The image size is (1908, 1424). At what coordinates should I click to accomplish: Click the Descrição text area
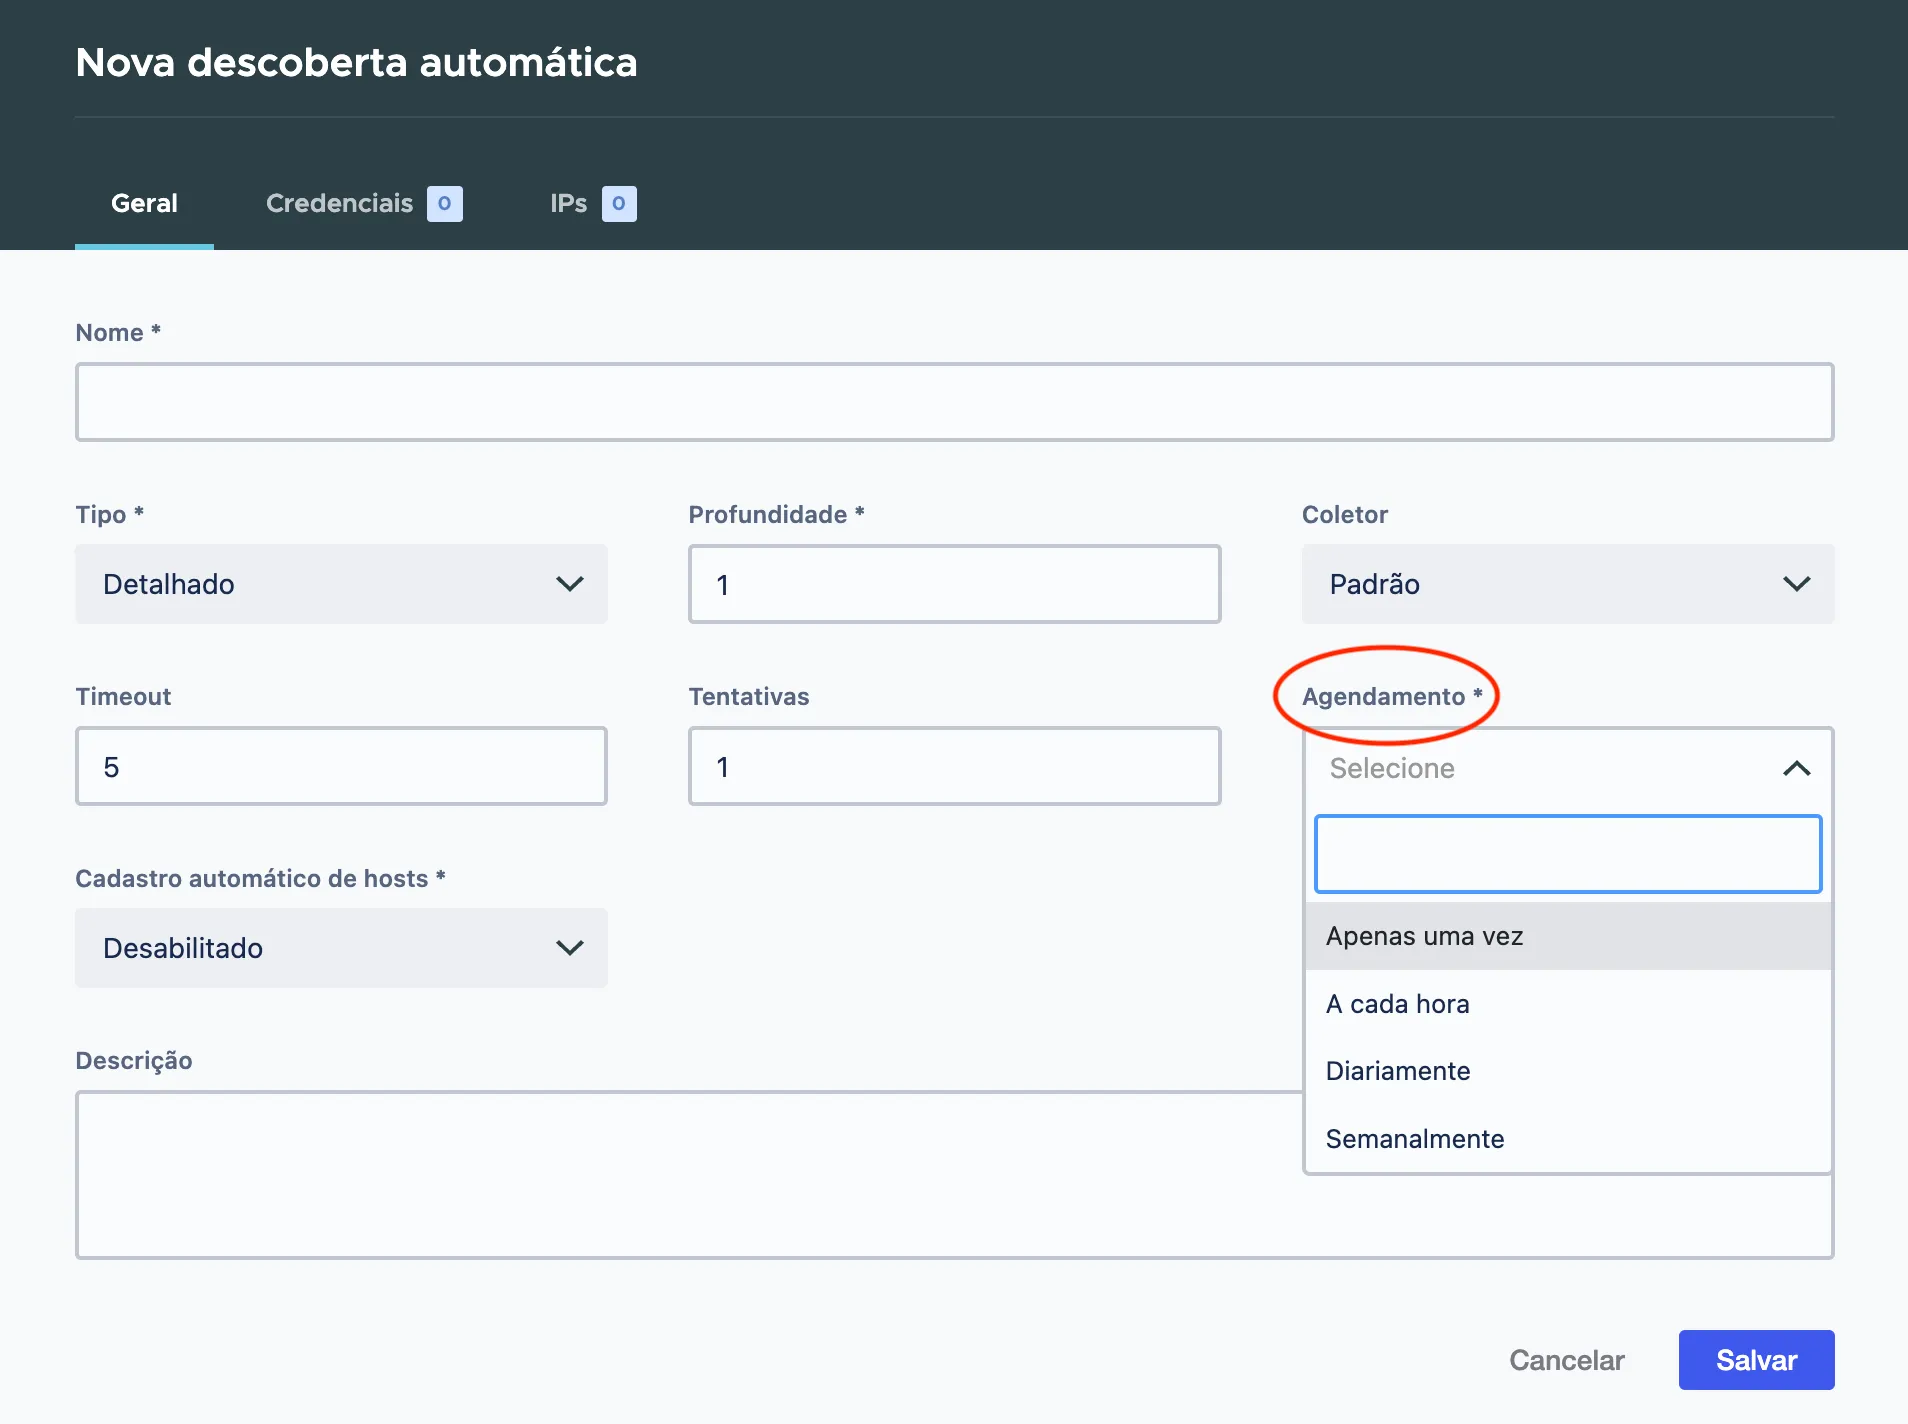(689, 1175)
